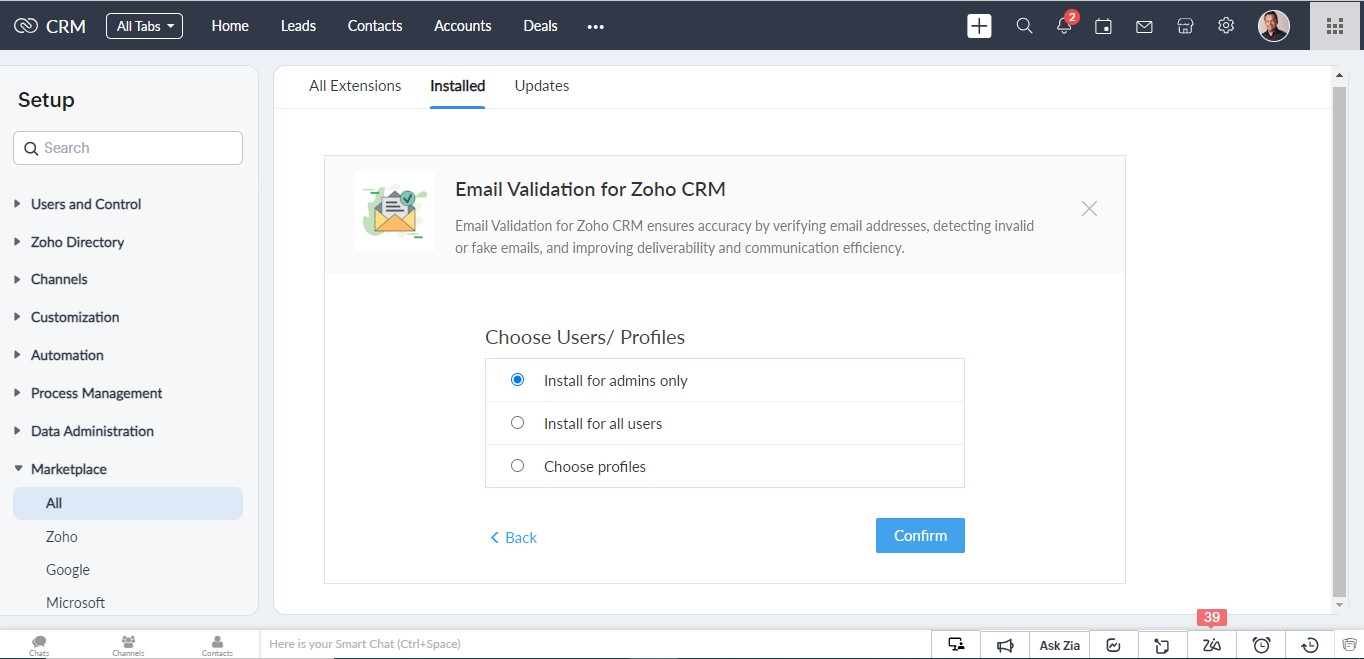Click the Zoho CRM logo
1364x659 pixels.
pos(50,26)
